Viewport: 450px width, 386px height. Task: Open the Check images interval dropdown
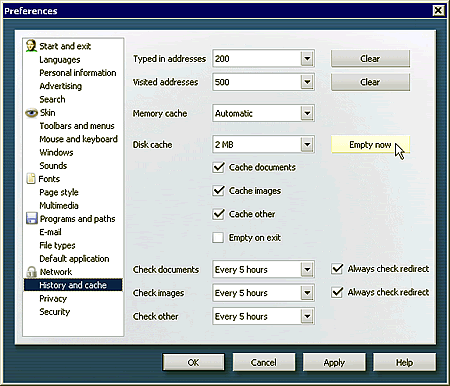click(307, 293)
